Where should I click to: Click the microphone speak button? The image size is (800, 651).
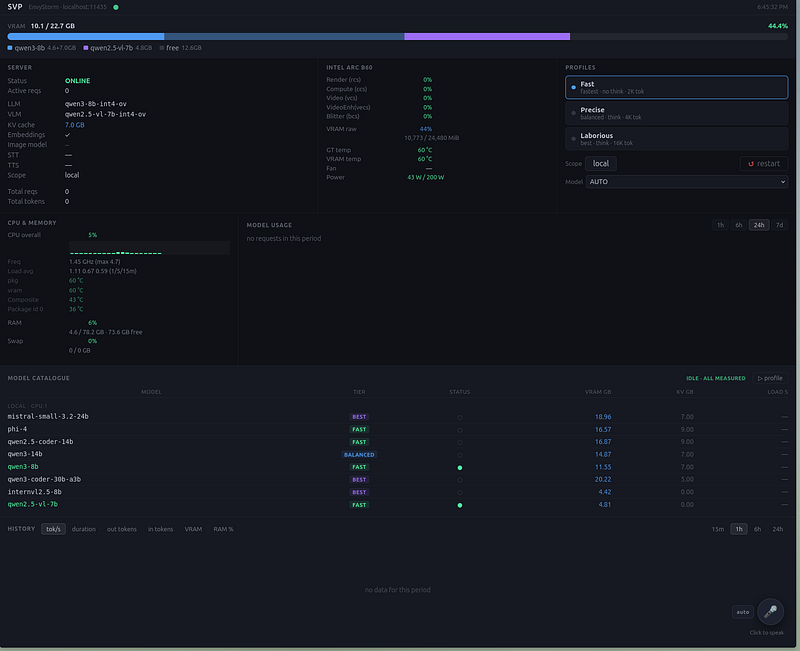[x=770, y=611]
